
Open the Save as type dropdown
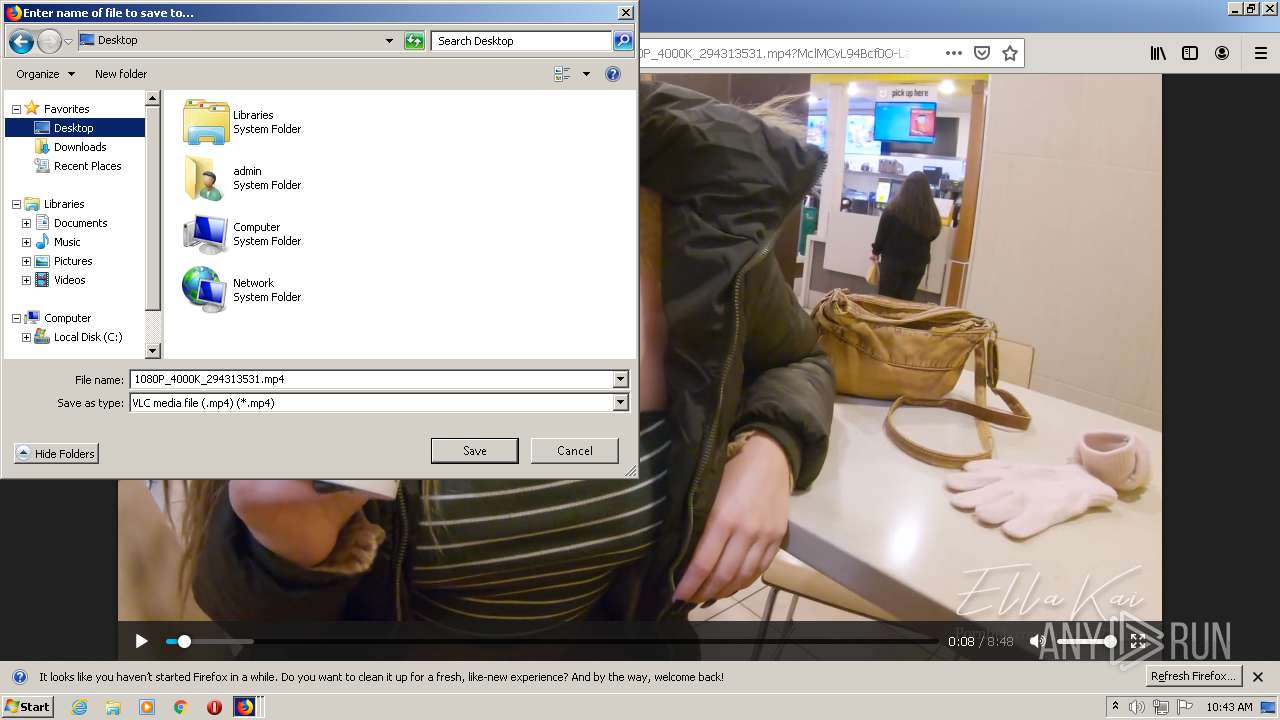pyautogui.click(x=620, y=403)
